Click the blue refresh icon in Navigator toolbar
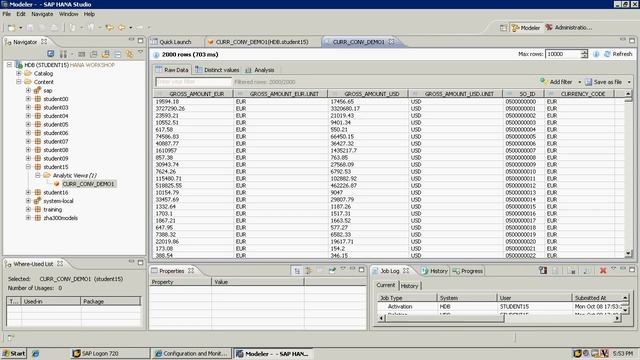This screenshot has width=640, height=360. (51, 54)
